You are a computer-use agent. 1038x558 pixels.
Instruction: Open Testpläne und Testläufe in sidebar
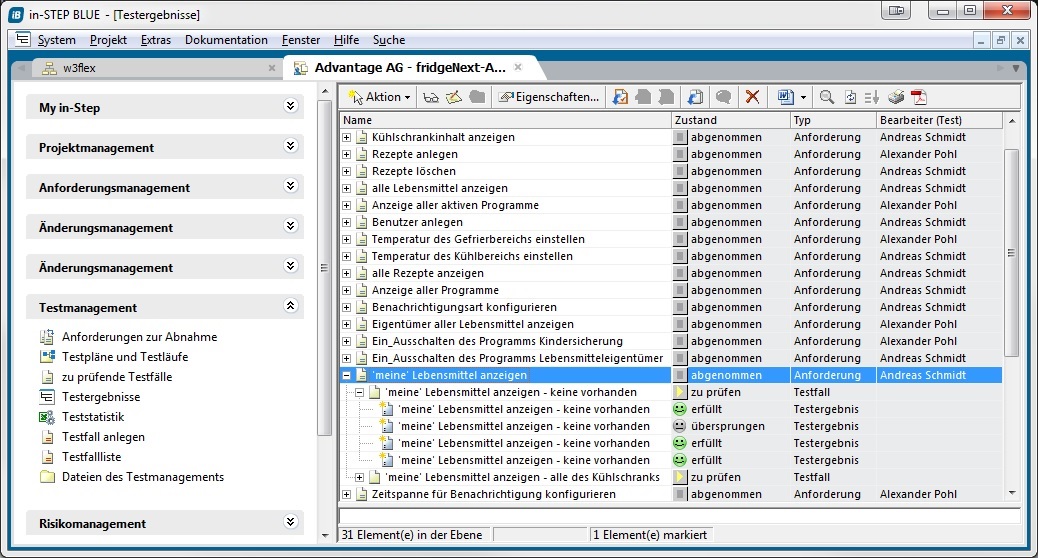point(124,357)
